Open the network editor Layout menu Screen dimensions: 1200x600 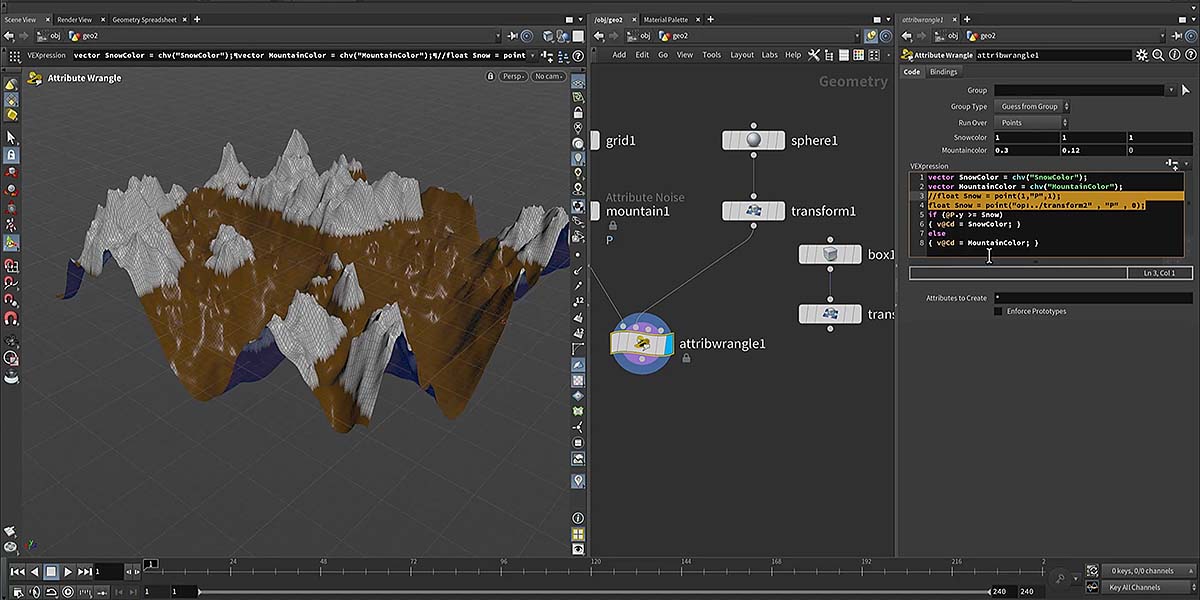[742, 55]
